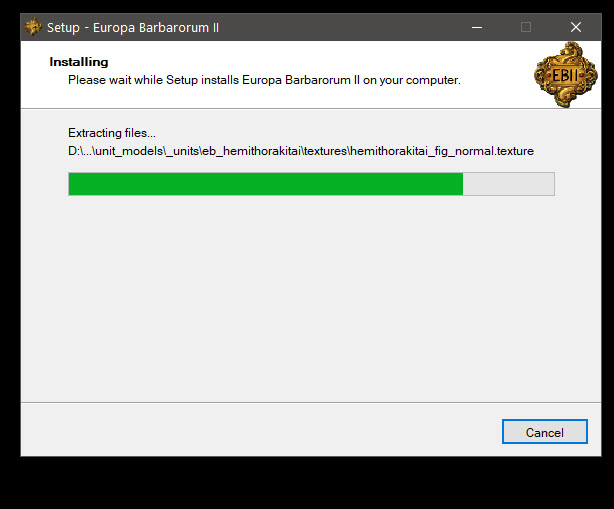Click the hemithorakitai_fig_normal.texture file name

pos(442,151)
